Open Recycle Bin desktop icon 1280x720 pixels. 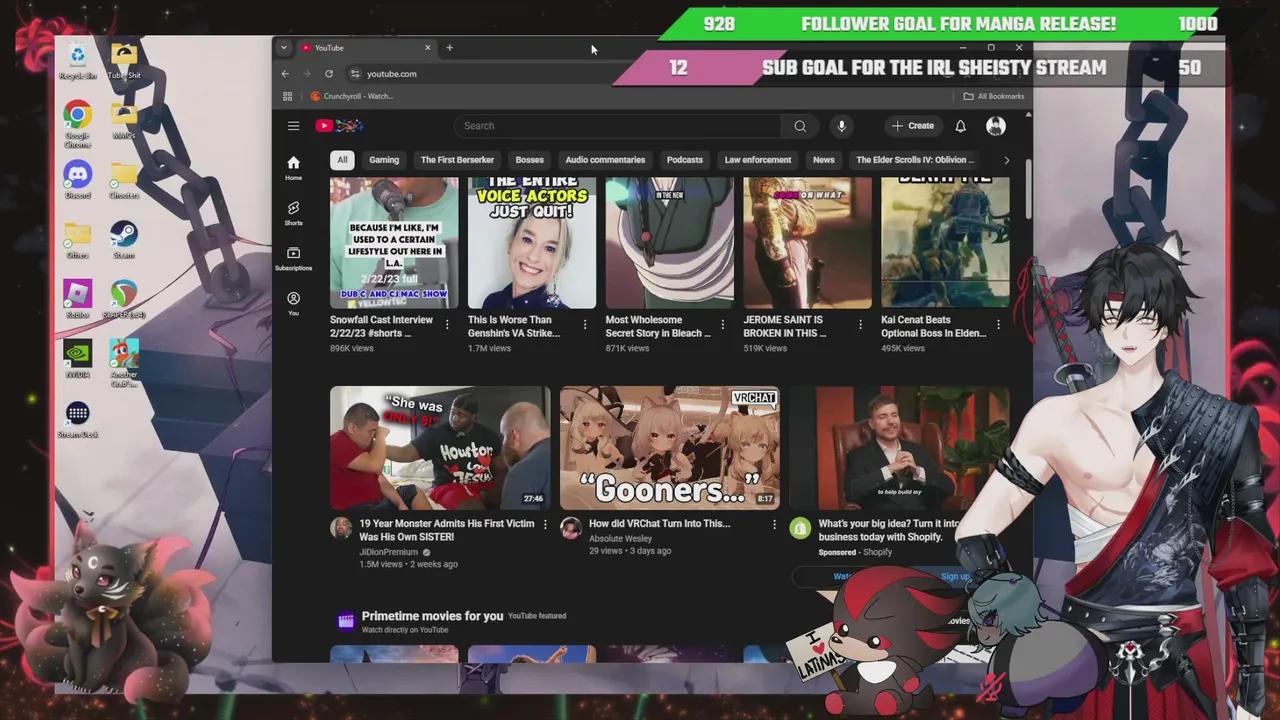[x=77, y=61]
